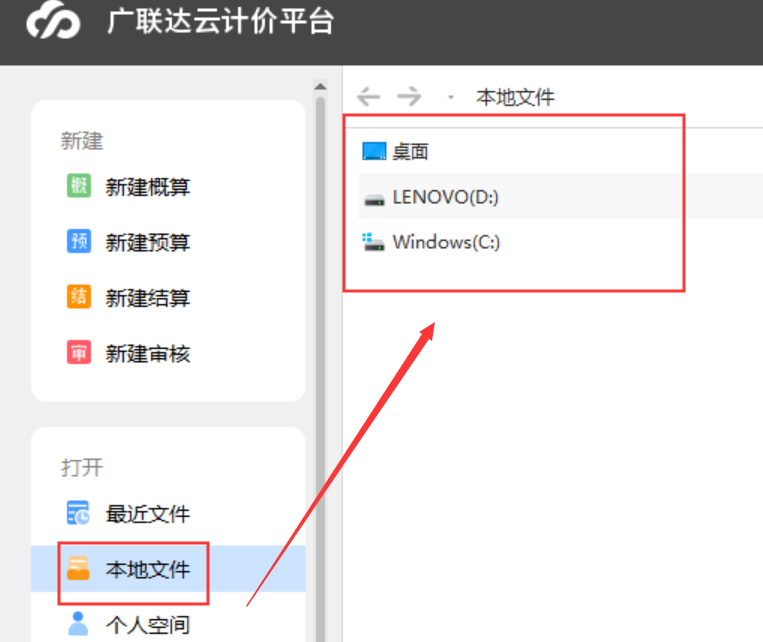
Task: Click the green 概 icon for 新建概算
Action: point(79,186)
